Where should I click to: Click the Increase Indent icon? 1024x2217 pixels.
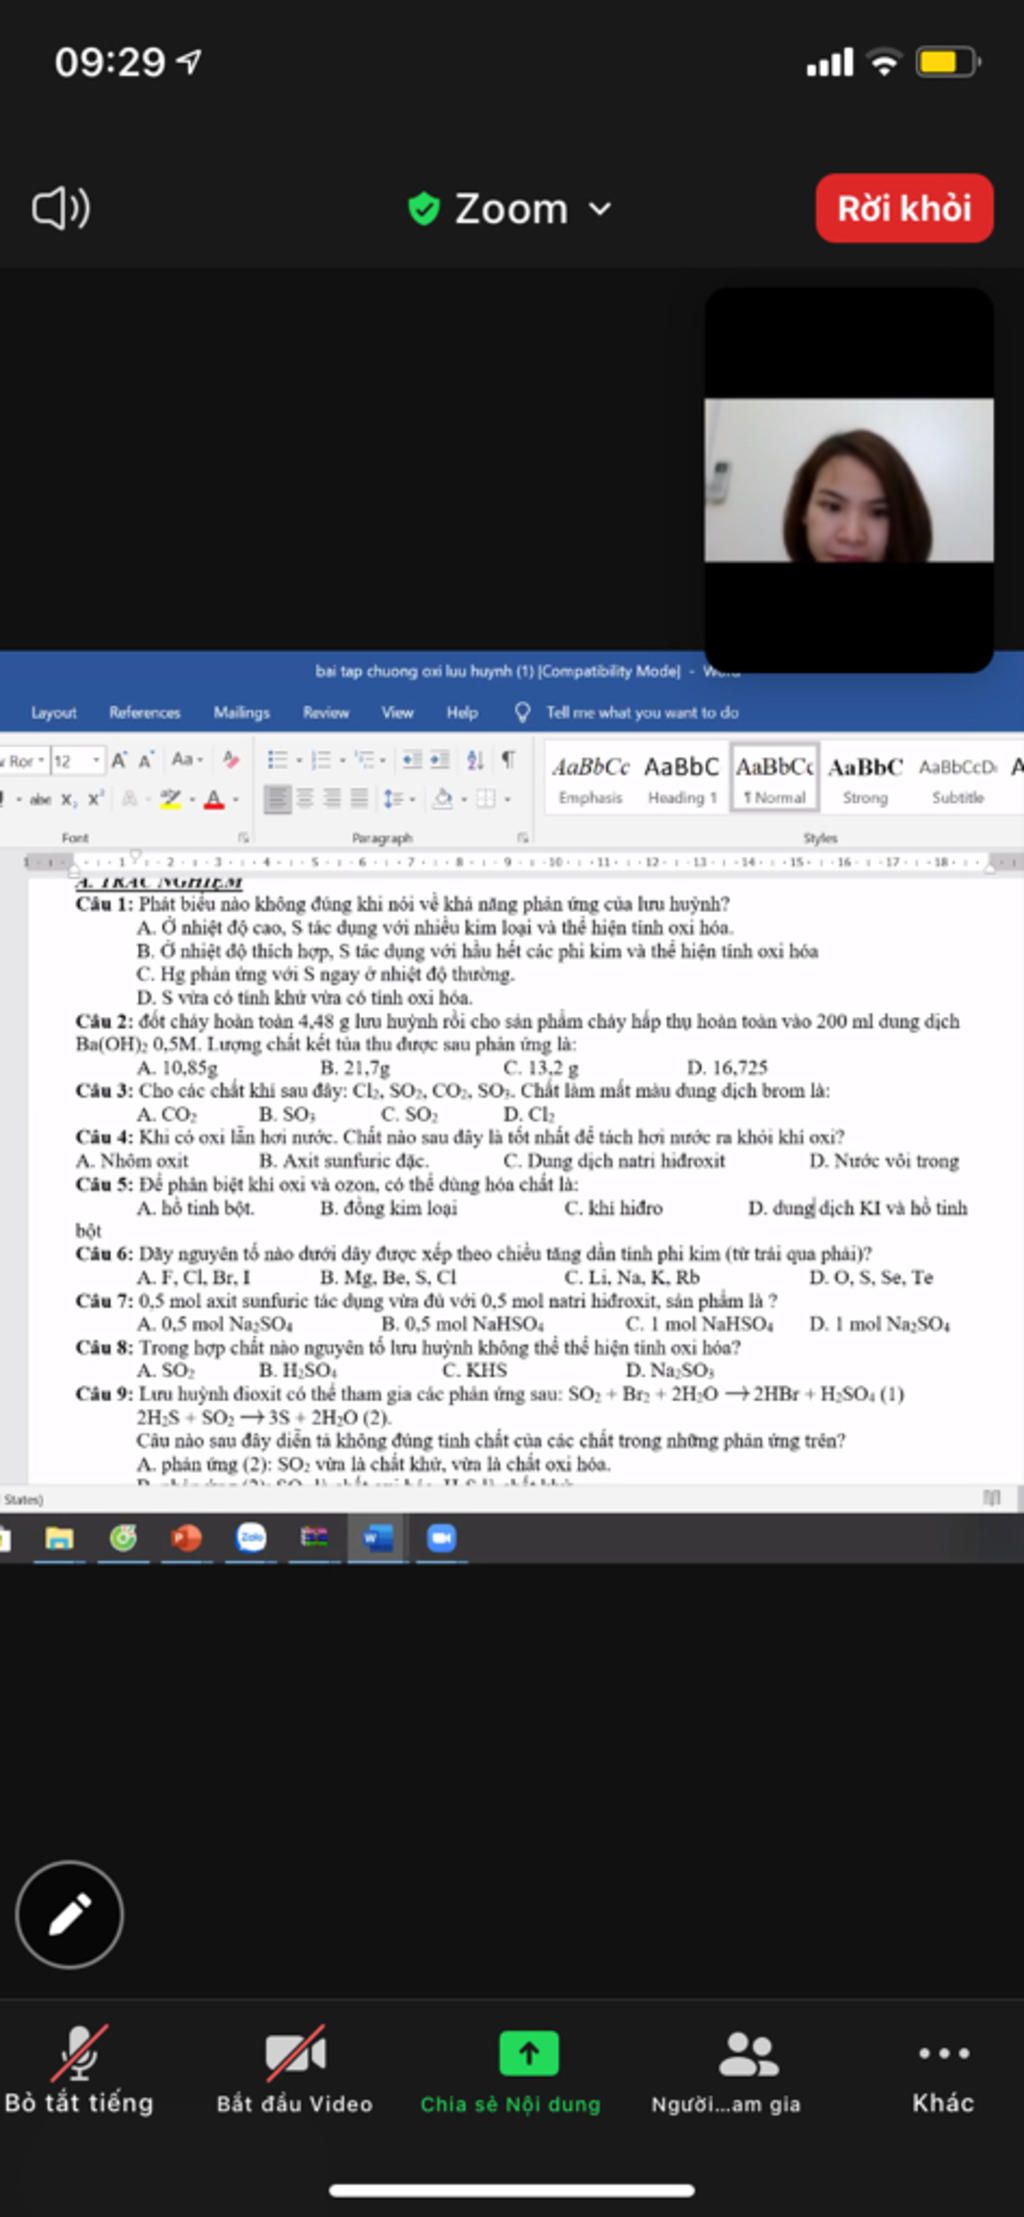439,760
